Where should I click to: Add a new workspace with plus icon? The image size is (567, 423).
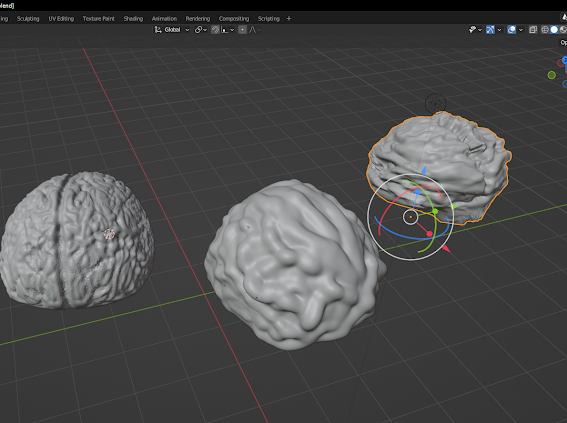point(289,18)
